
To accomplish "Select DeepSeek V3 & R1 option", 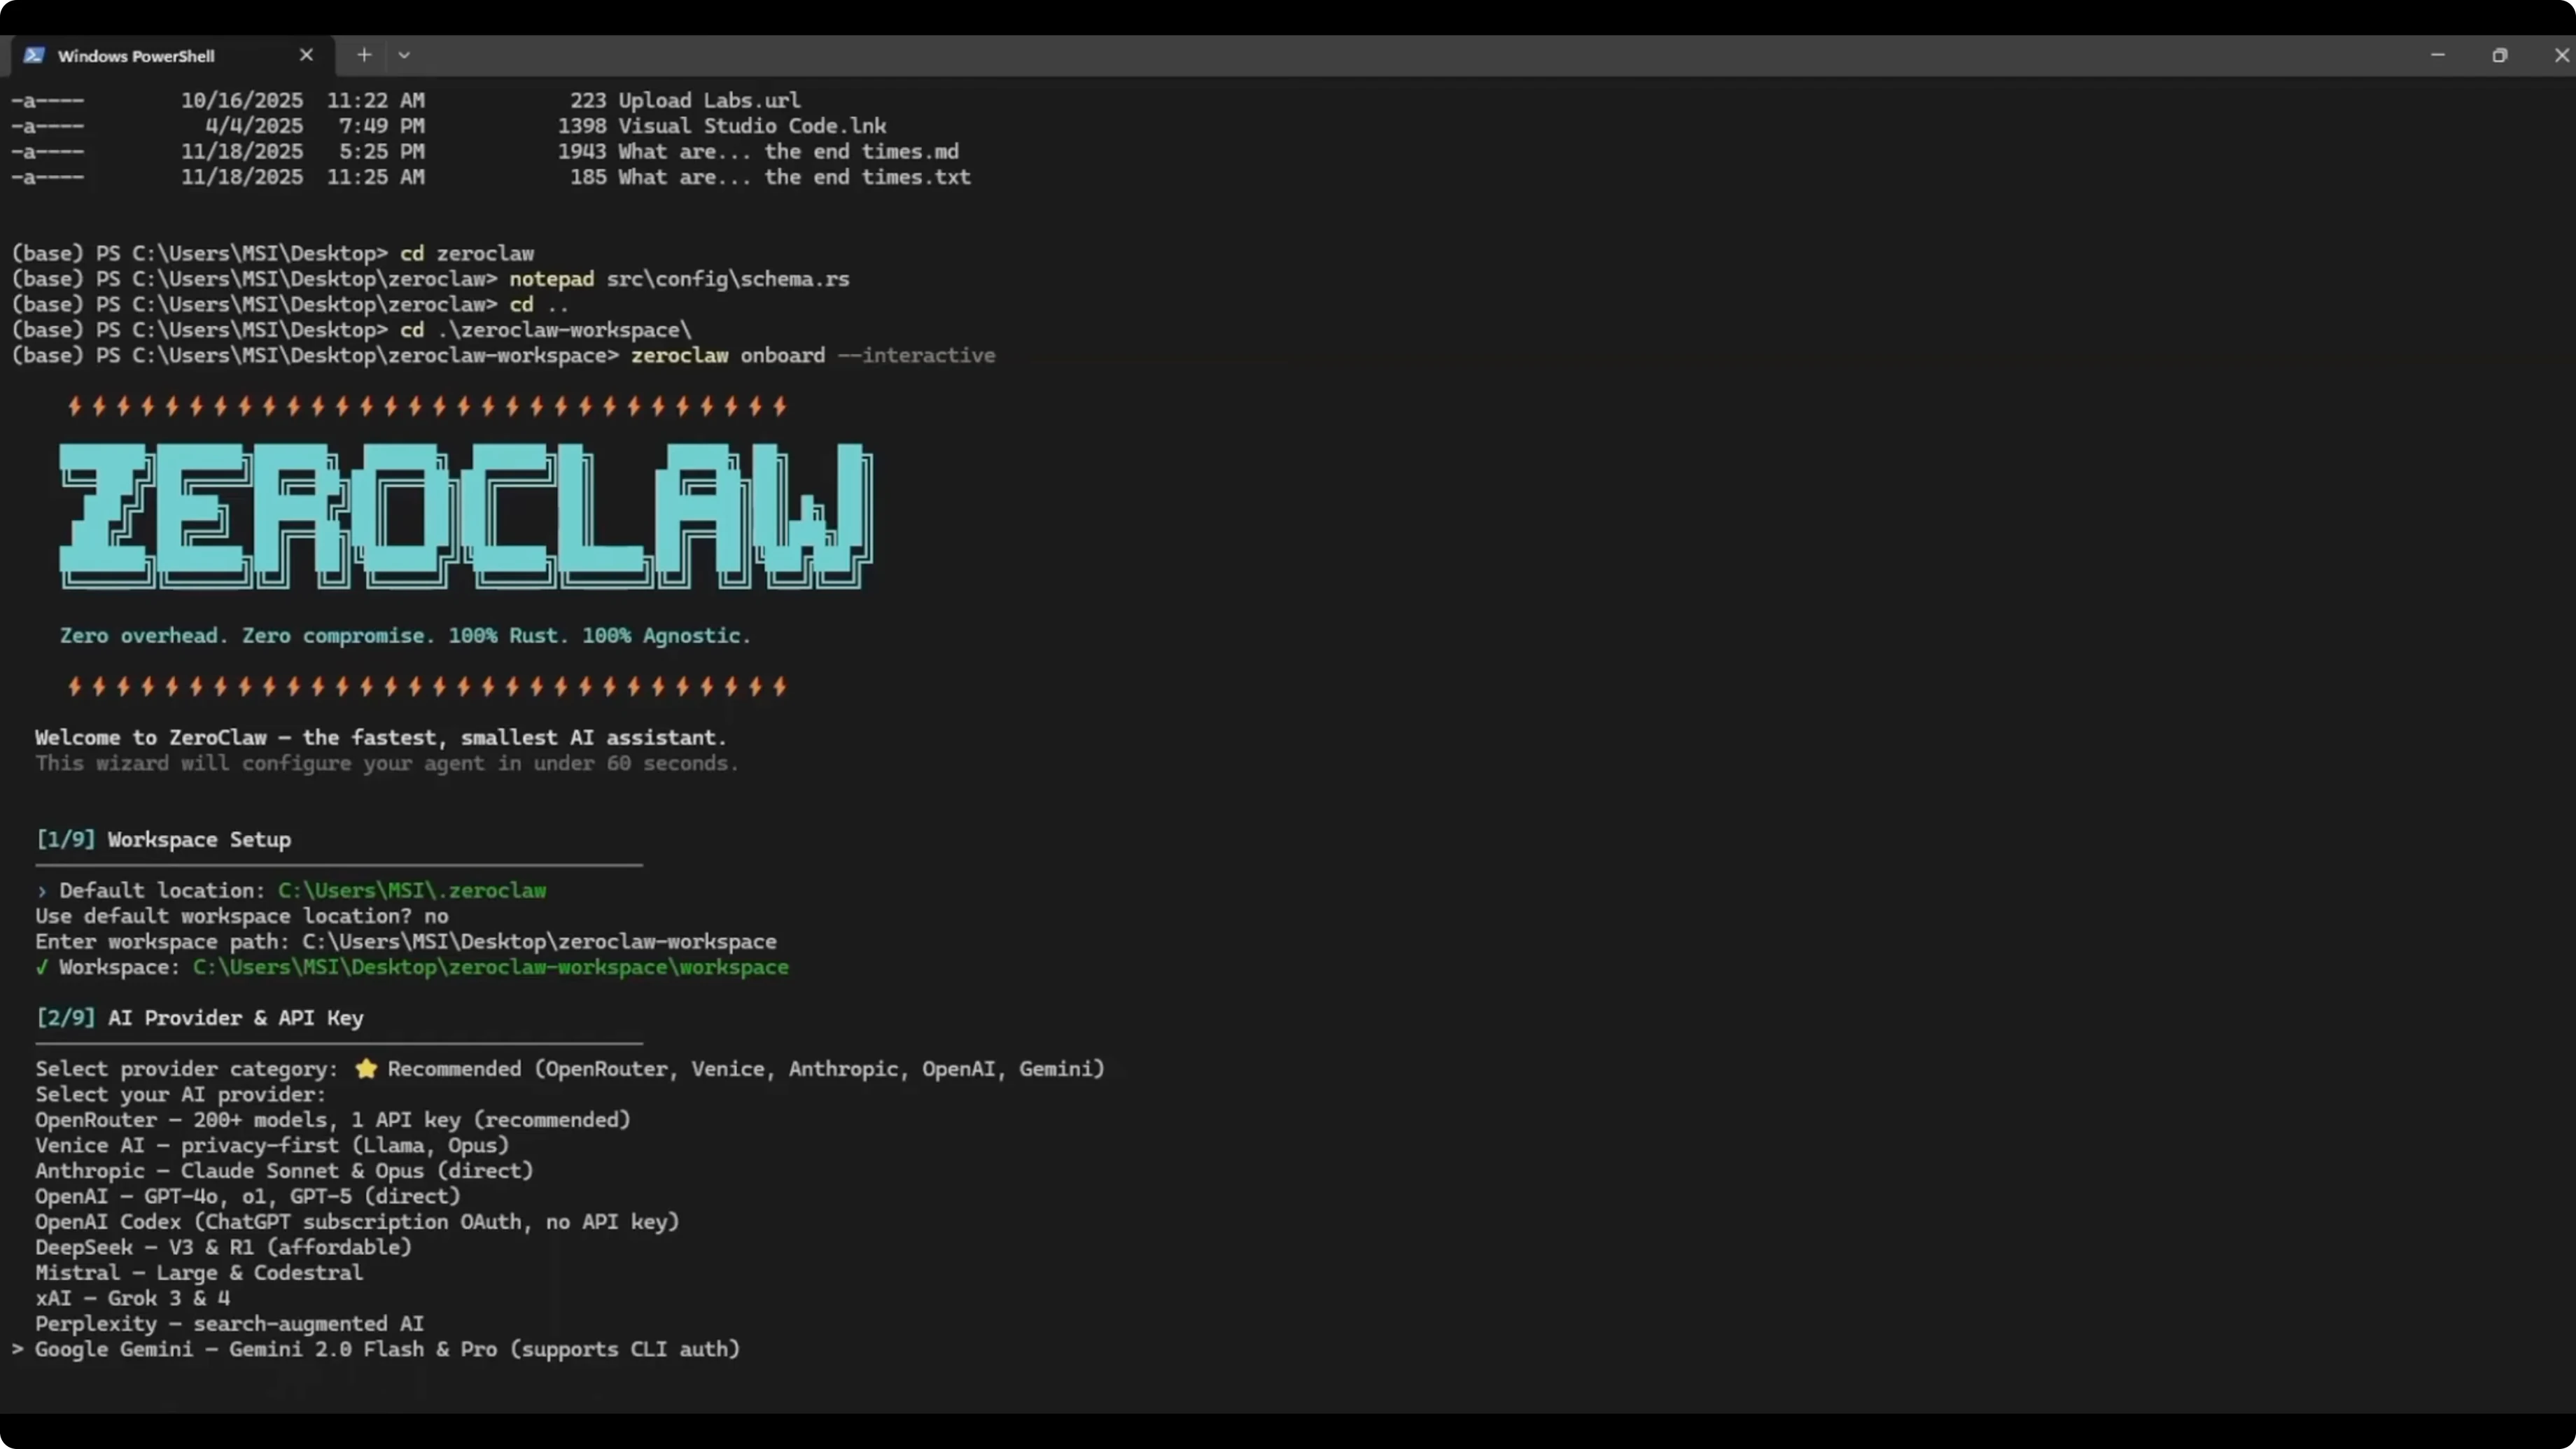I will click(223, 1247).
